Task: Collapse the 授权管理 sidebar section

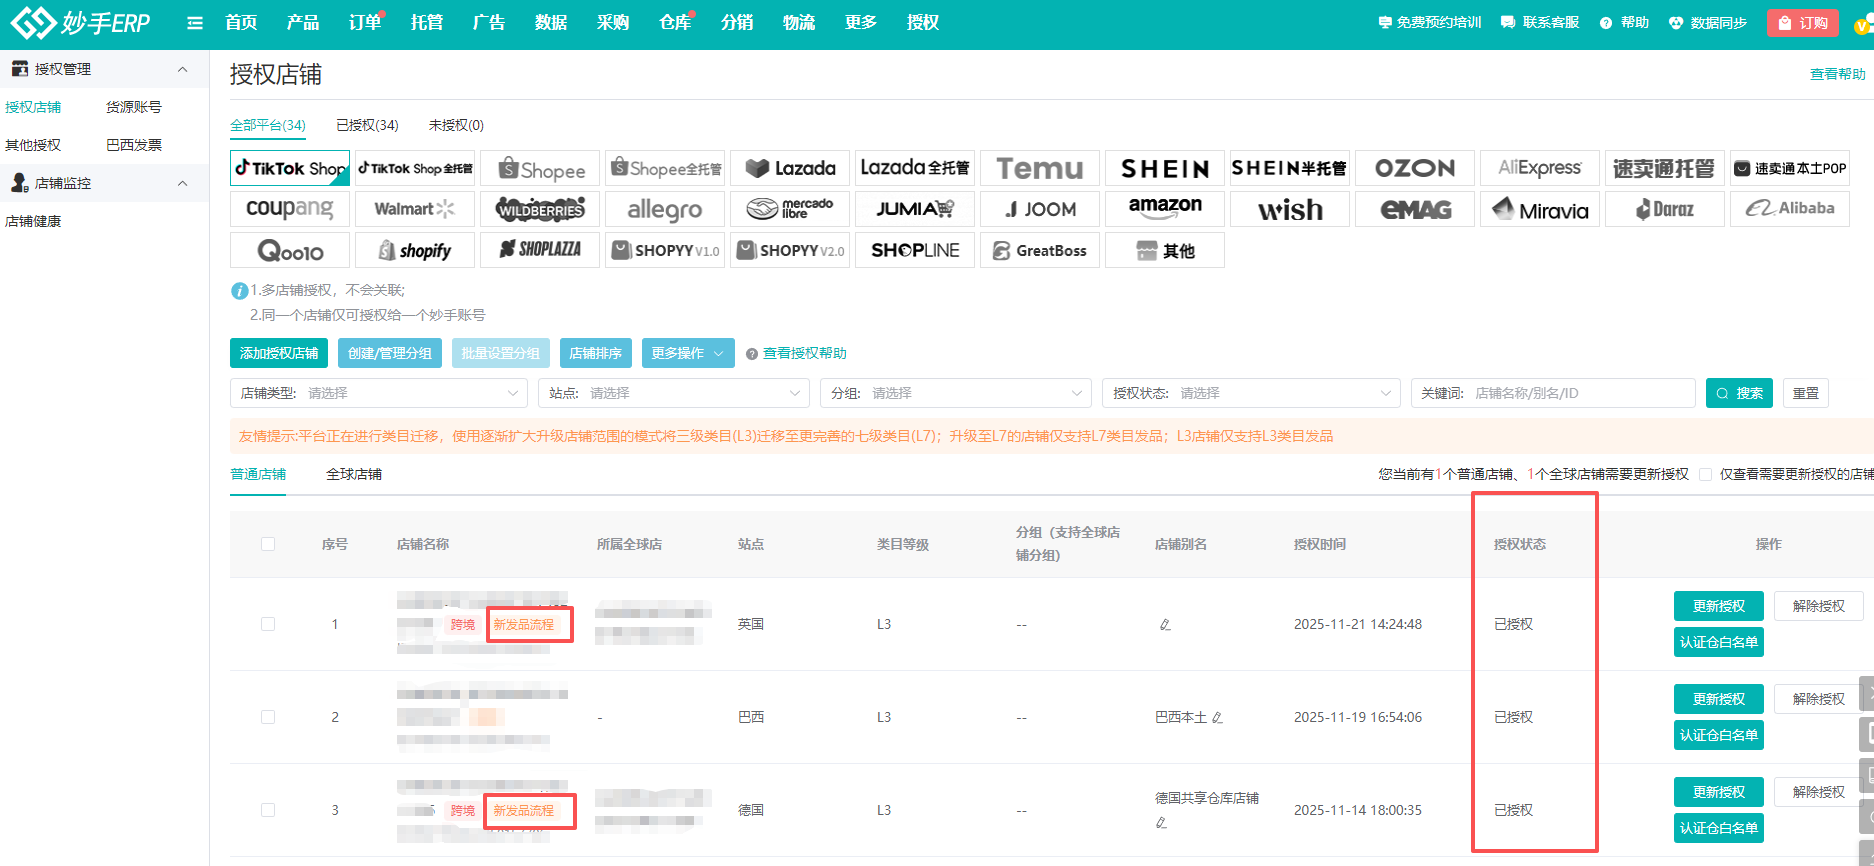Action: pos(182,69)
